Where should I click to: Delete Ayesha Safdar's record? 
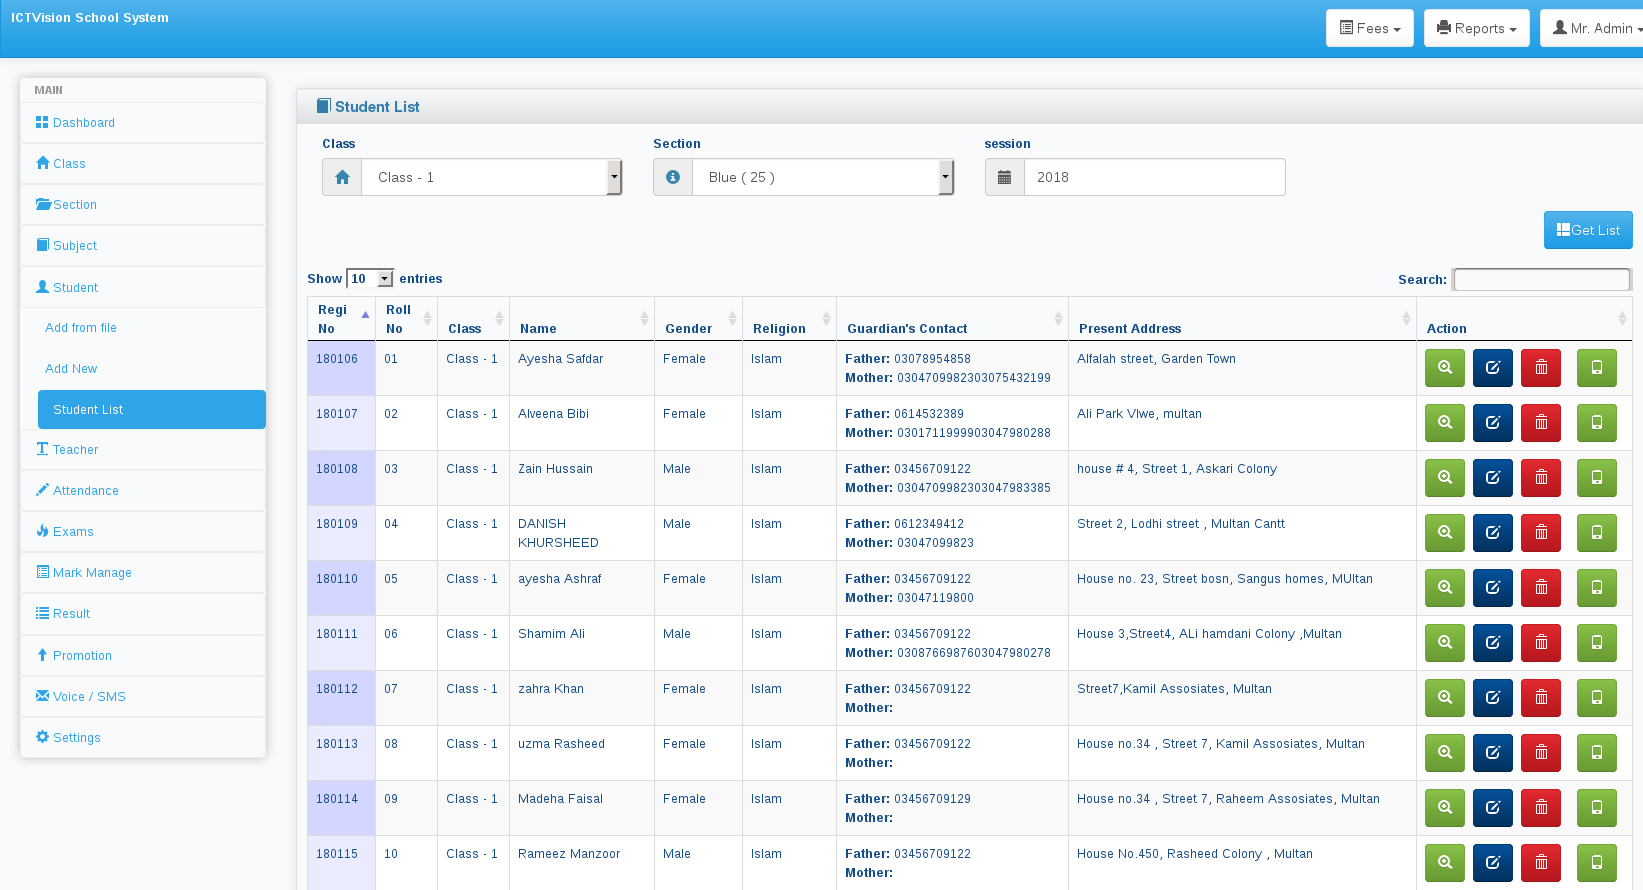click(1541, 368)
